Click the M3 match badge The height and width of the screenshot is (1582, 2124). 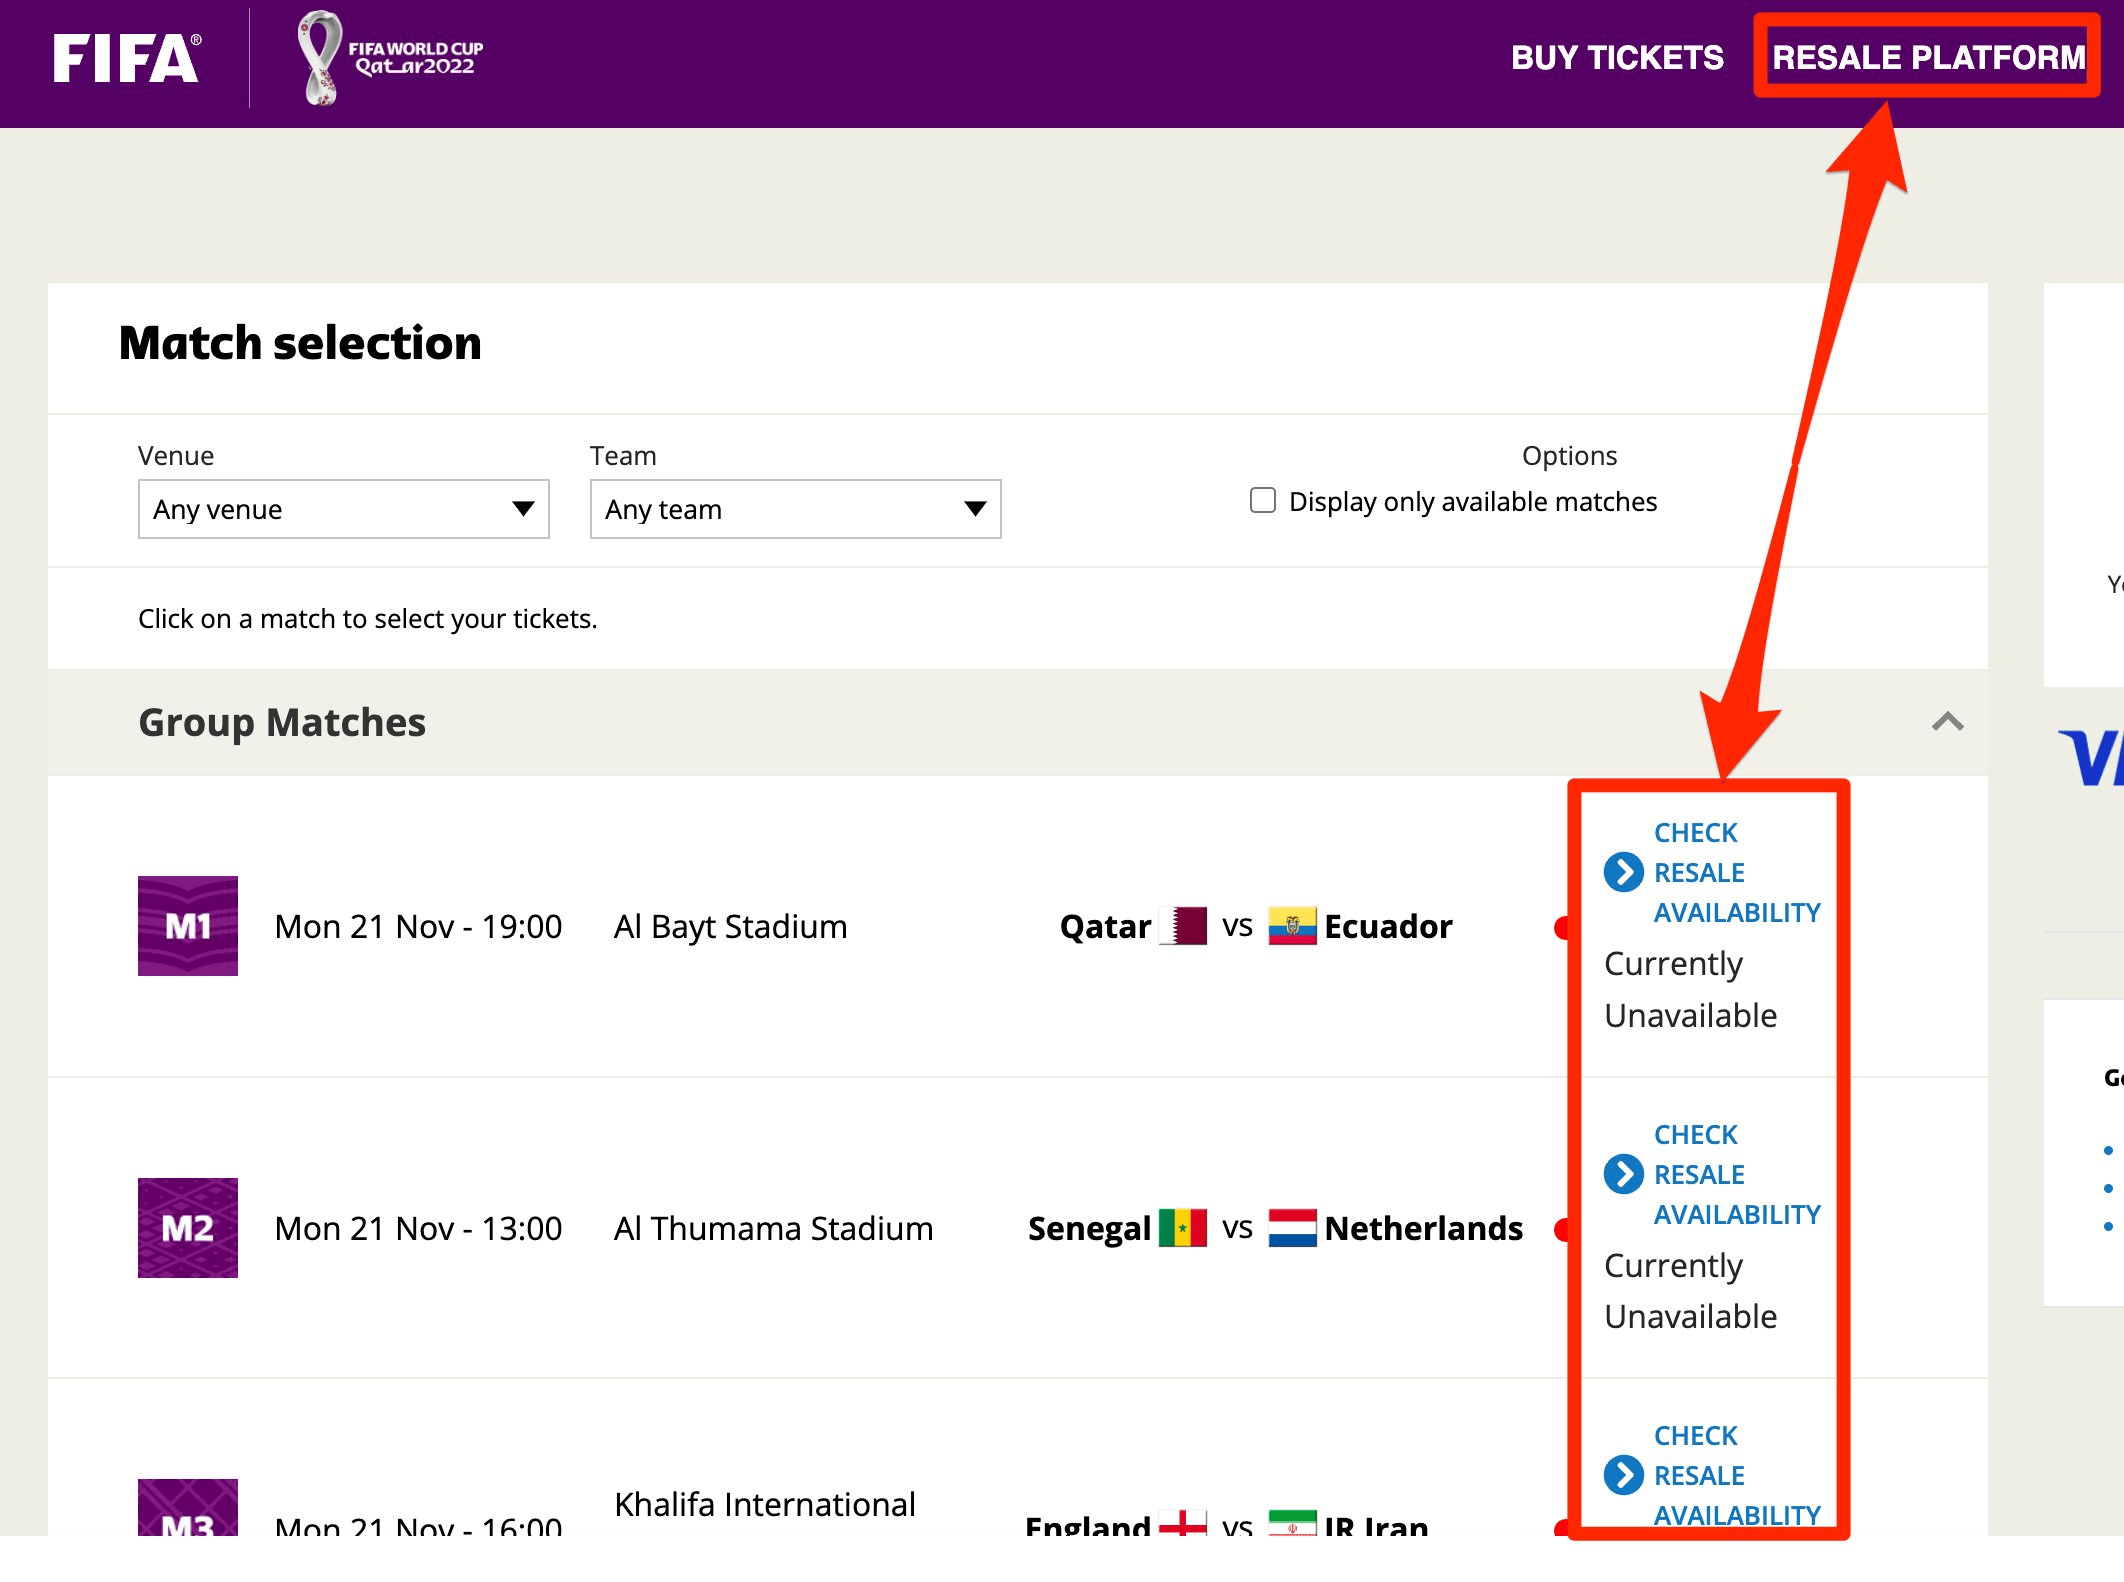click(188, 1508)
